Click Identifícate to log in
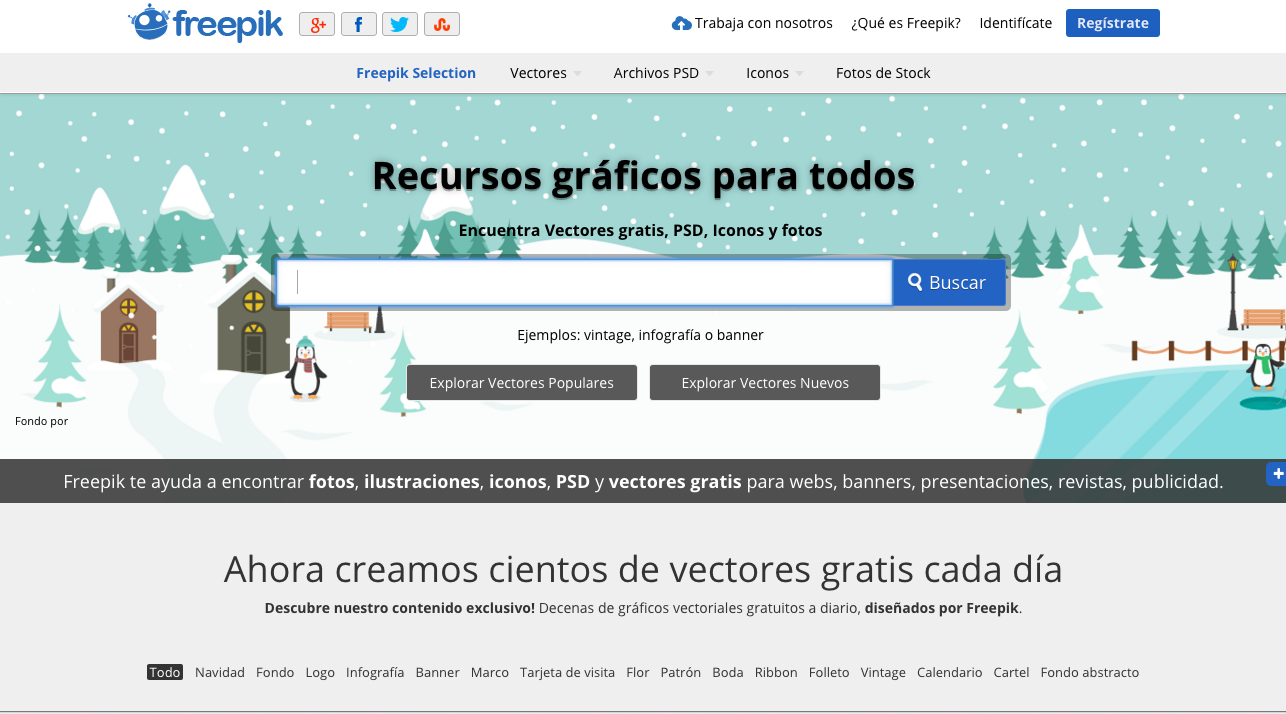 [x=1016, y=23]
